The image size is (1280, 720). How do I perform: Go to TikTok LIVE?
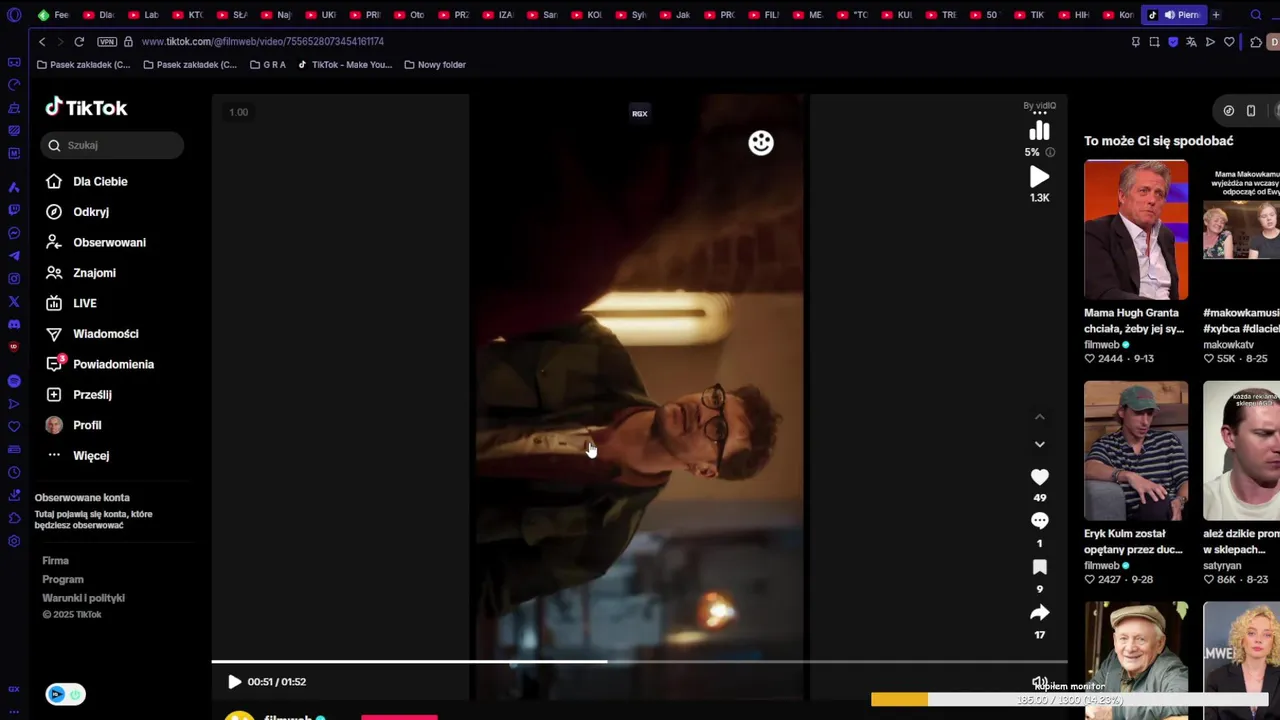[x=71, y=303]
